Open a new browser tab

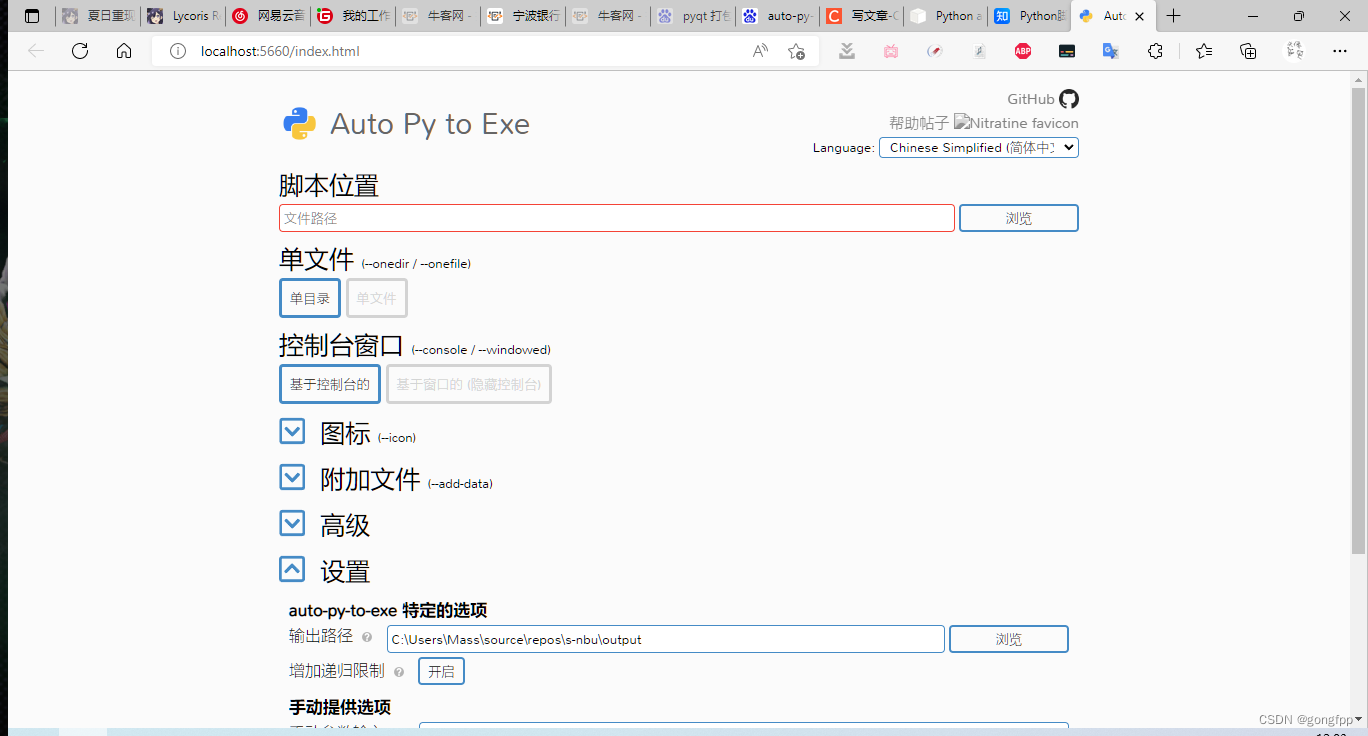pyautogui.click(x=1174, y=16)
